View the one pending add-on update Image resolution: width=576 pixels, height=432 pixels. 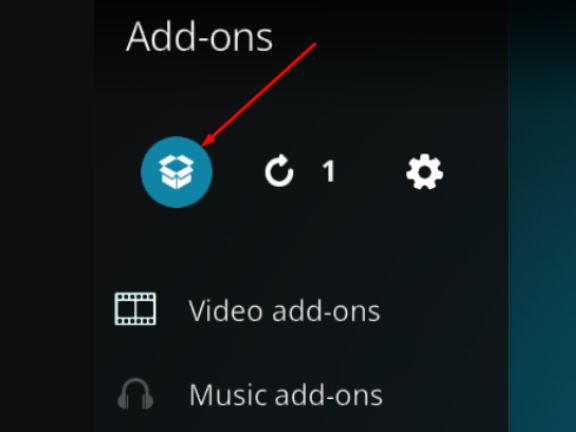pos(328,171)
